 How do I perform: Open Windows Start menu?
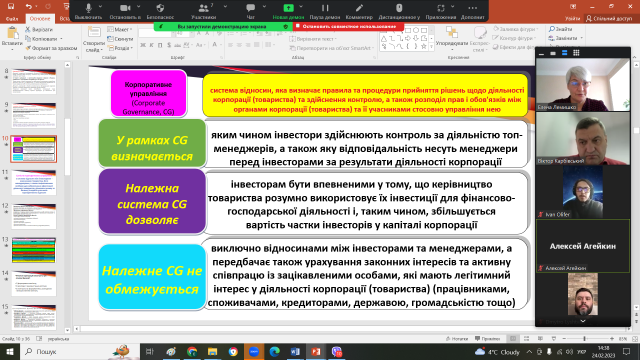[x=10, y=351]
